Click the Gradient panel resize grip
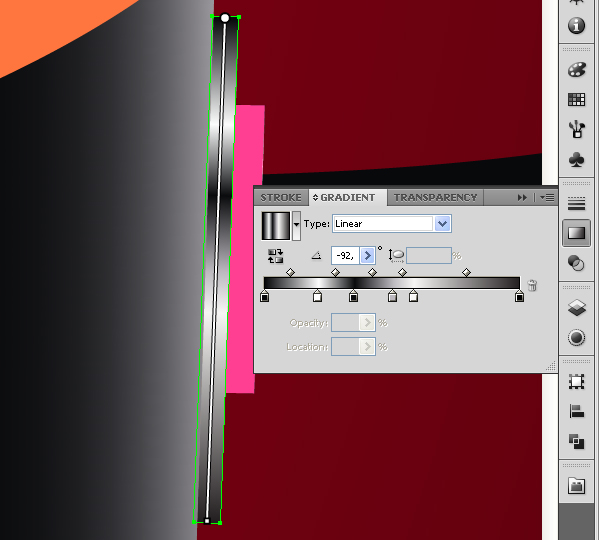 tap(551, 367)
